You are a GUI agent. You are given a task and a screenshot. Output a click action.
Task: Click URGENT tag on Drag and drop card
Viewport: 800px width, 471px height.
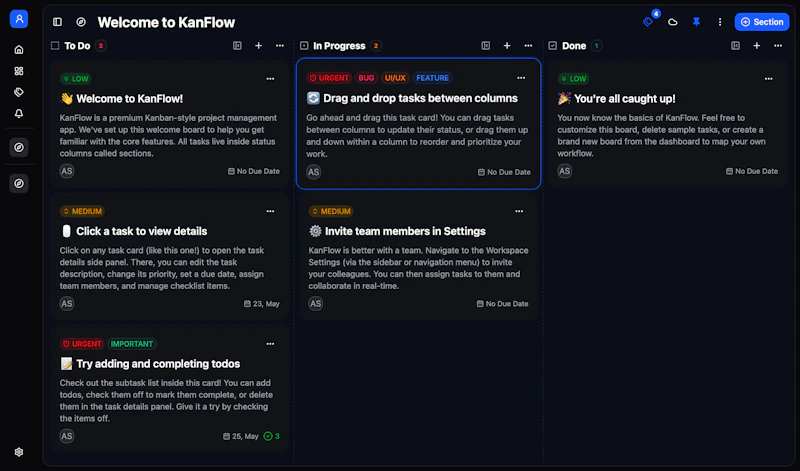click(x=329, y=78)
